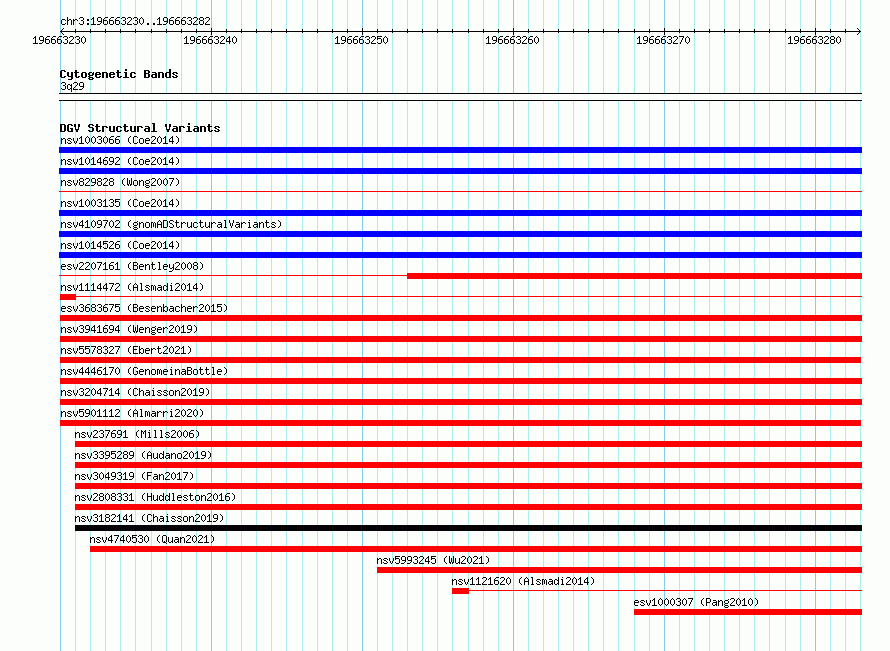Click the nsv2808331 (Huddleston2016) label
890x651 pixels.
pos(155,497)
